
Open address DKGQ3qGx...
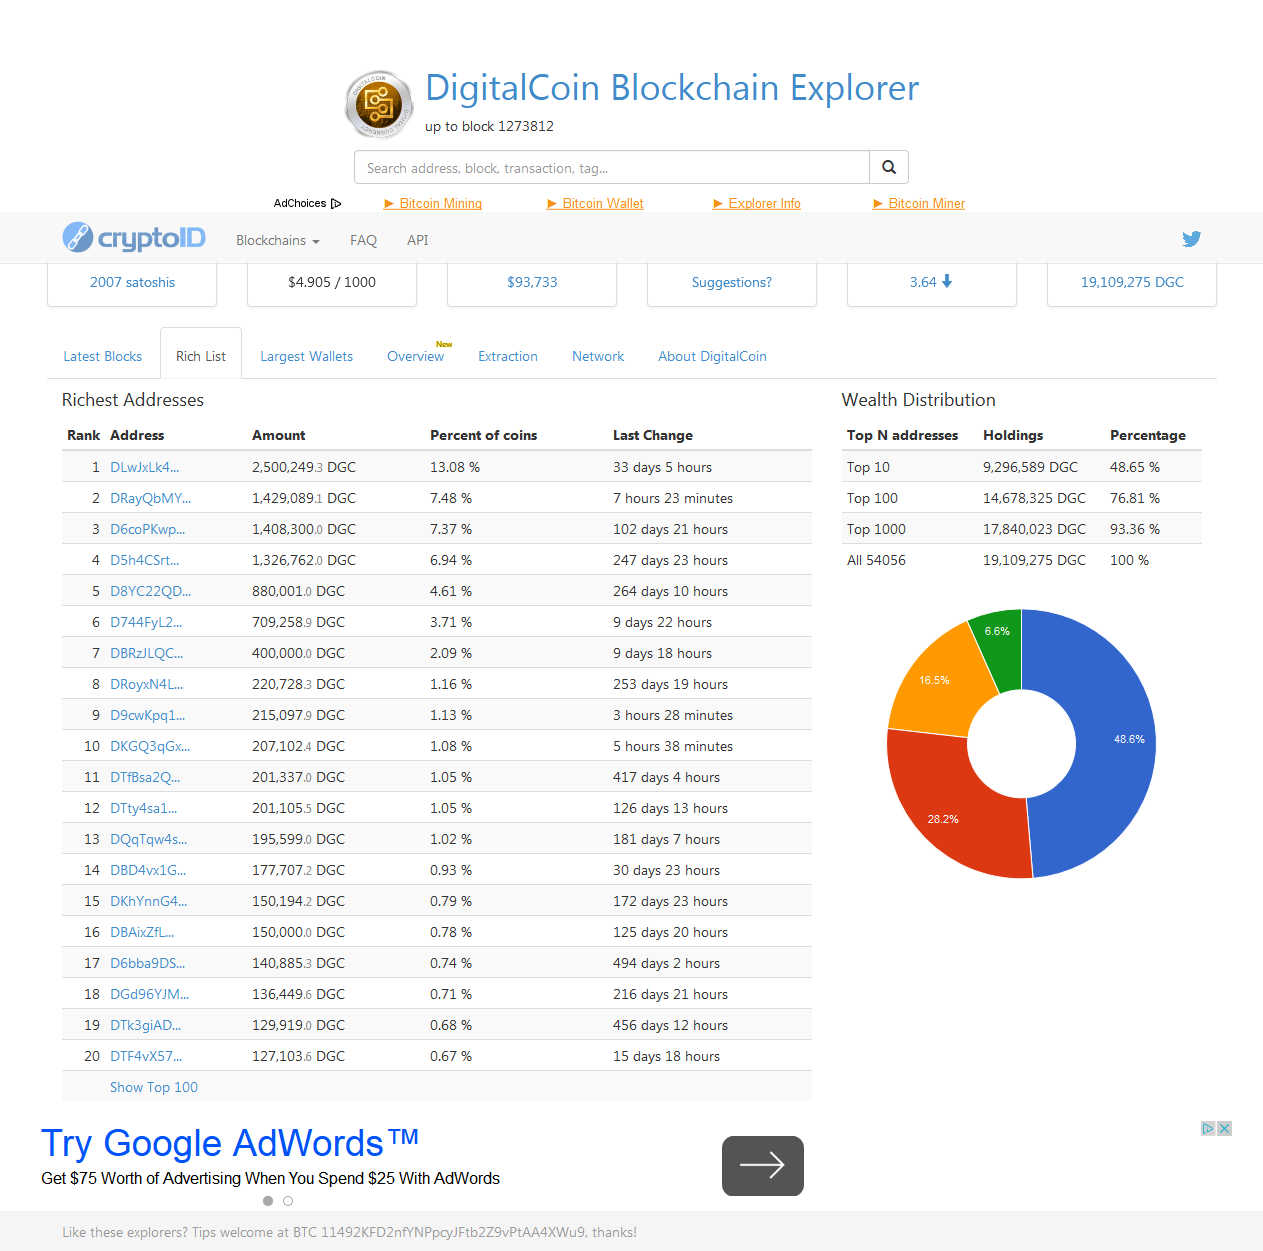click(150, 746)
